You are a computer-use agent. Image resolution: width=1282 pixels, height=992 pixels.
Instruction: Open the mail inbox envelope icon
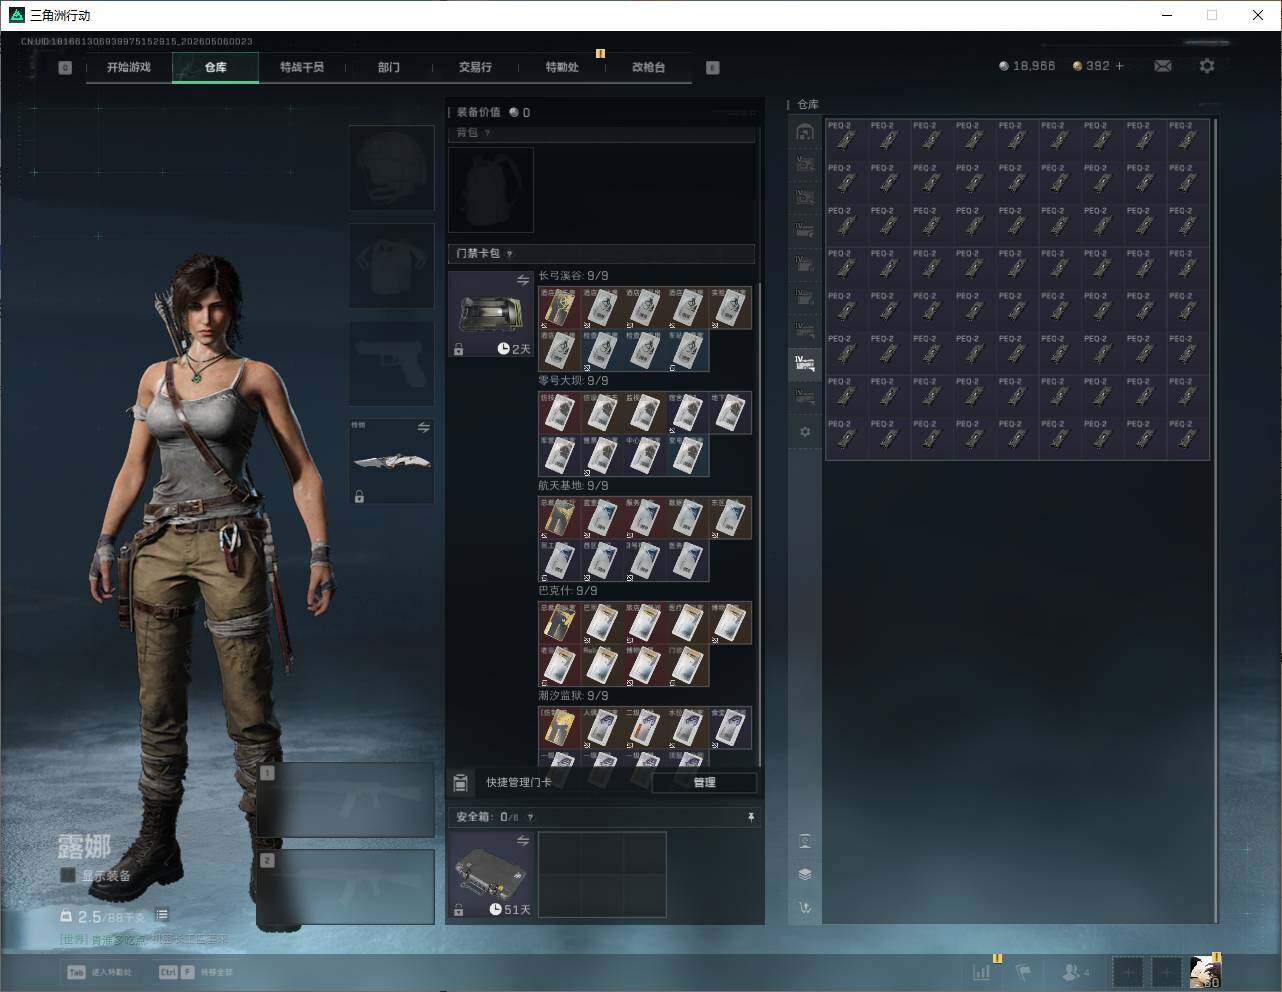point(1163,66)
